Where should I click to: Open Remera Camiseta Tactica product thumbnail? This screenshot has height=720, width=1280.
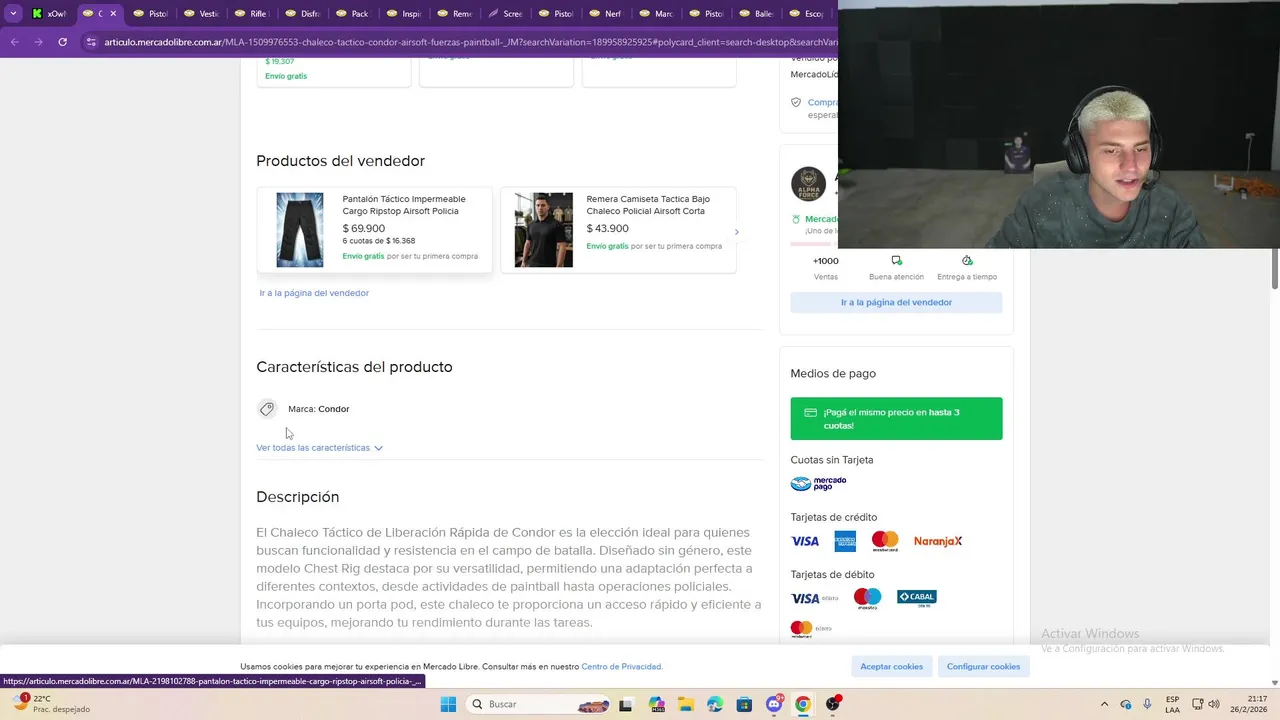click(x=544, y=230)
